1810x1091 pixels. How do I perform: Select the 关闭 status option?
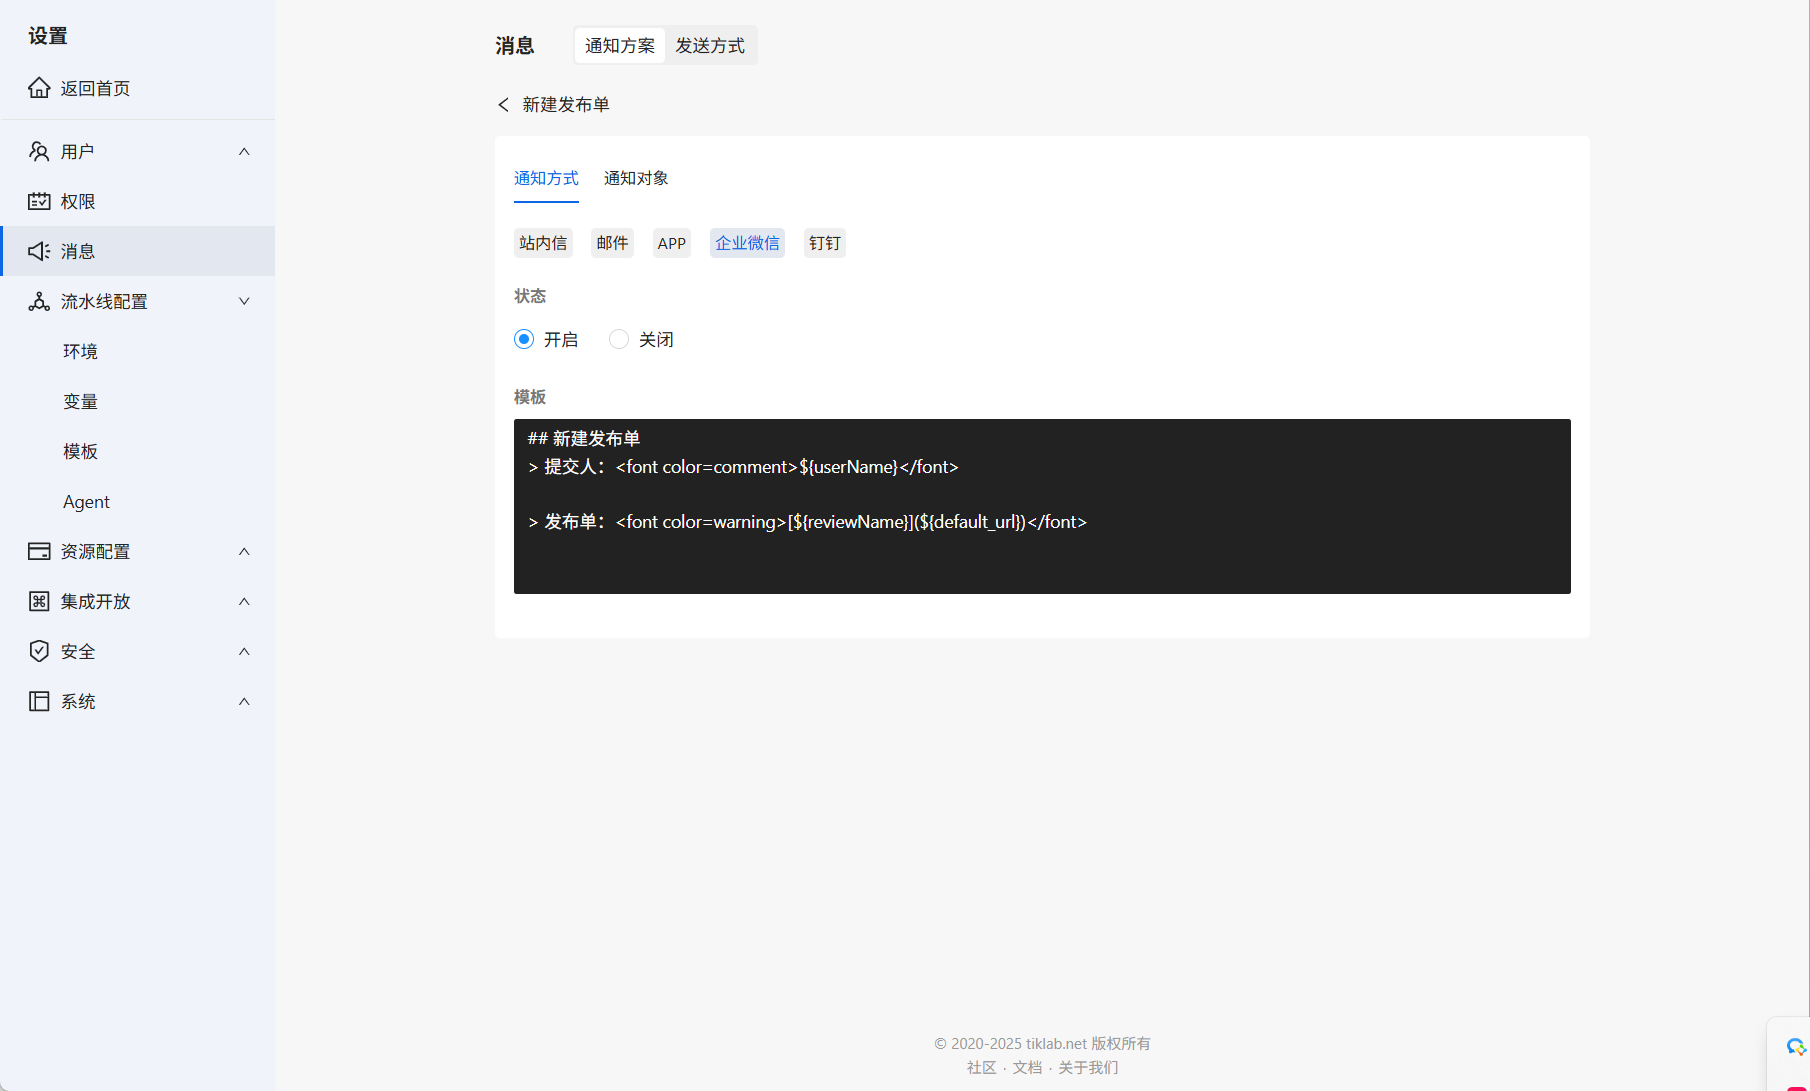[x=618, y=339]
